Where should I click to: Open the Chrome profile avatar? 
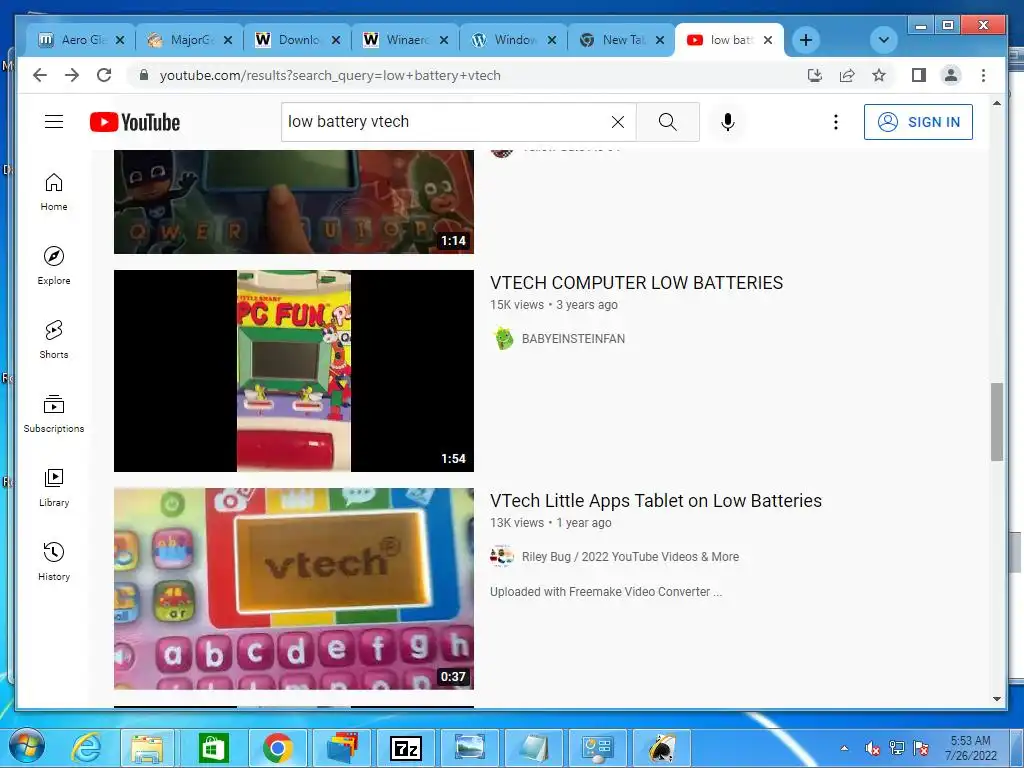[951, 75]
